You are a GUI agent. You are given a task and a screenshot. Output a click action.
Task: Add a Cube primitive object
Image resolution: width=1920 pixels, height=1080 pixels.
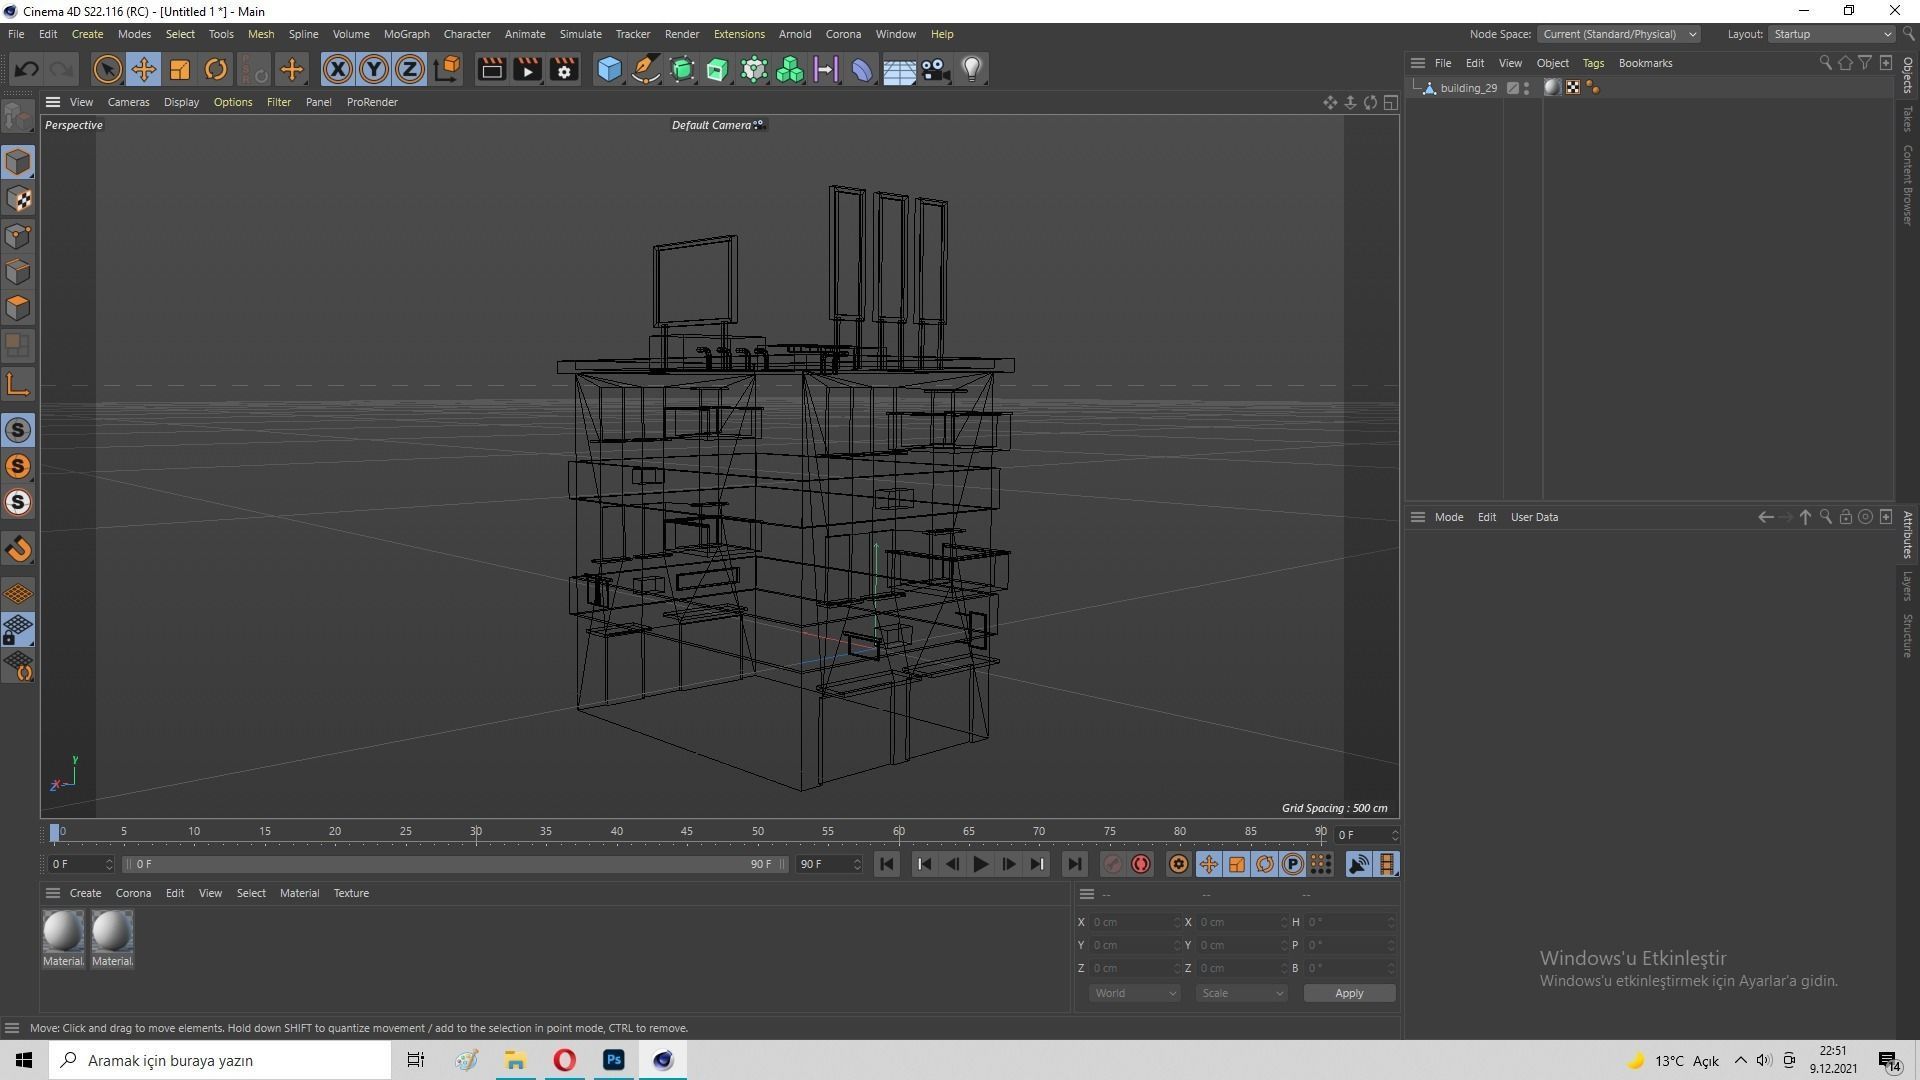pyautogui.click(x=609, y=69)
